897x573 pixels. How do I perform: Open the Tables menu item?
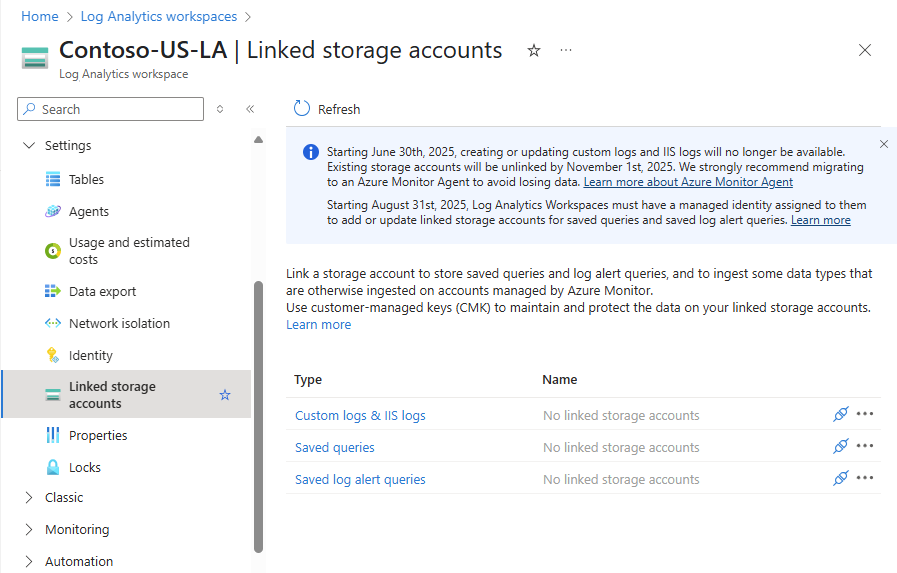(x=86, y=179)
